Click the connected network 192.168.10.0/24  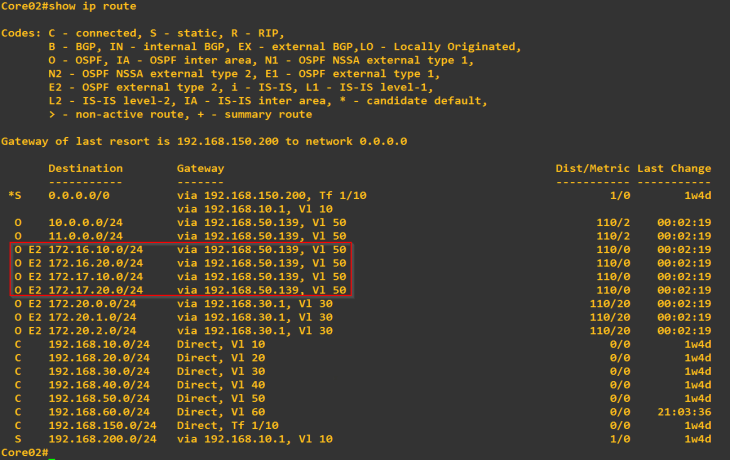[100, 343]
